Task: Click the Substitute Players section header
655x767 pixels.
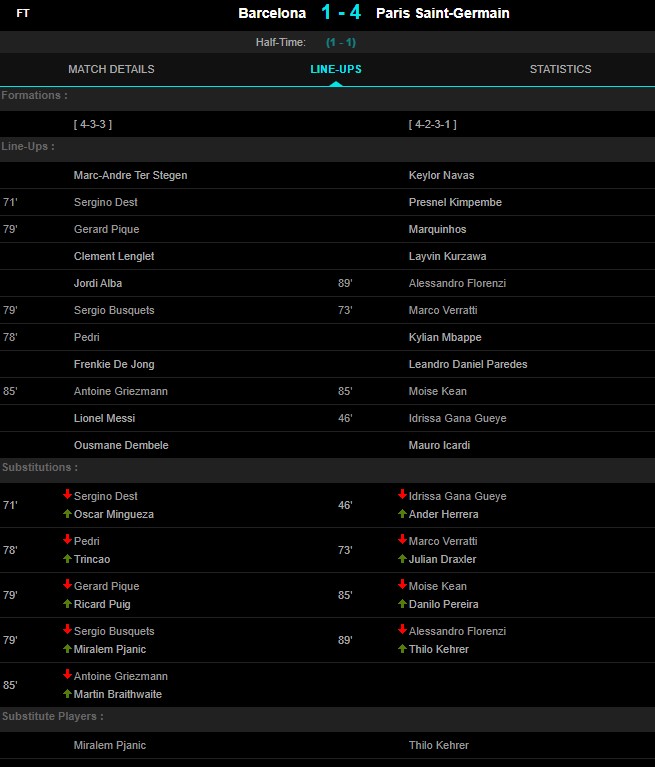Action: coord(52,716)
